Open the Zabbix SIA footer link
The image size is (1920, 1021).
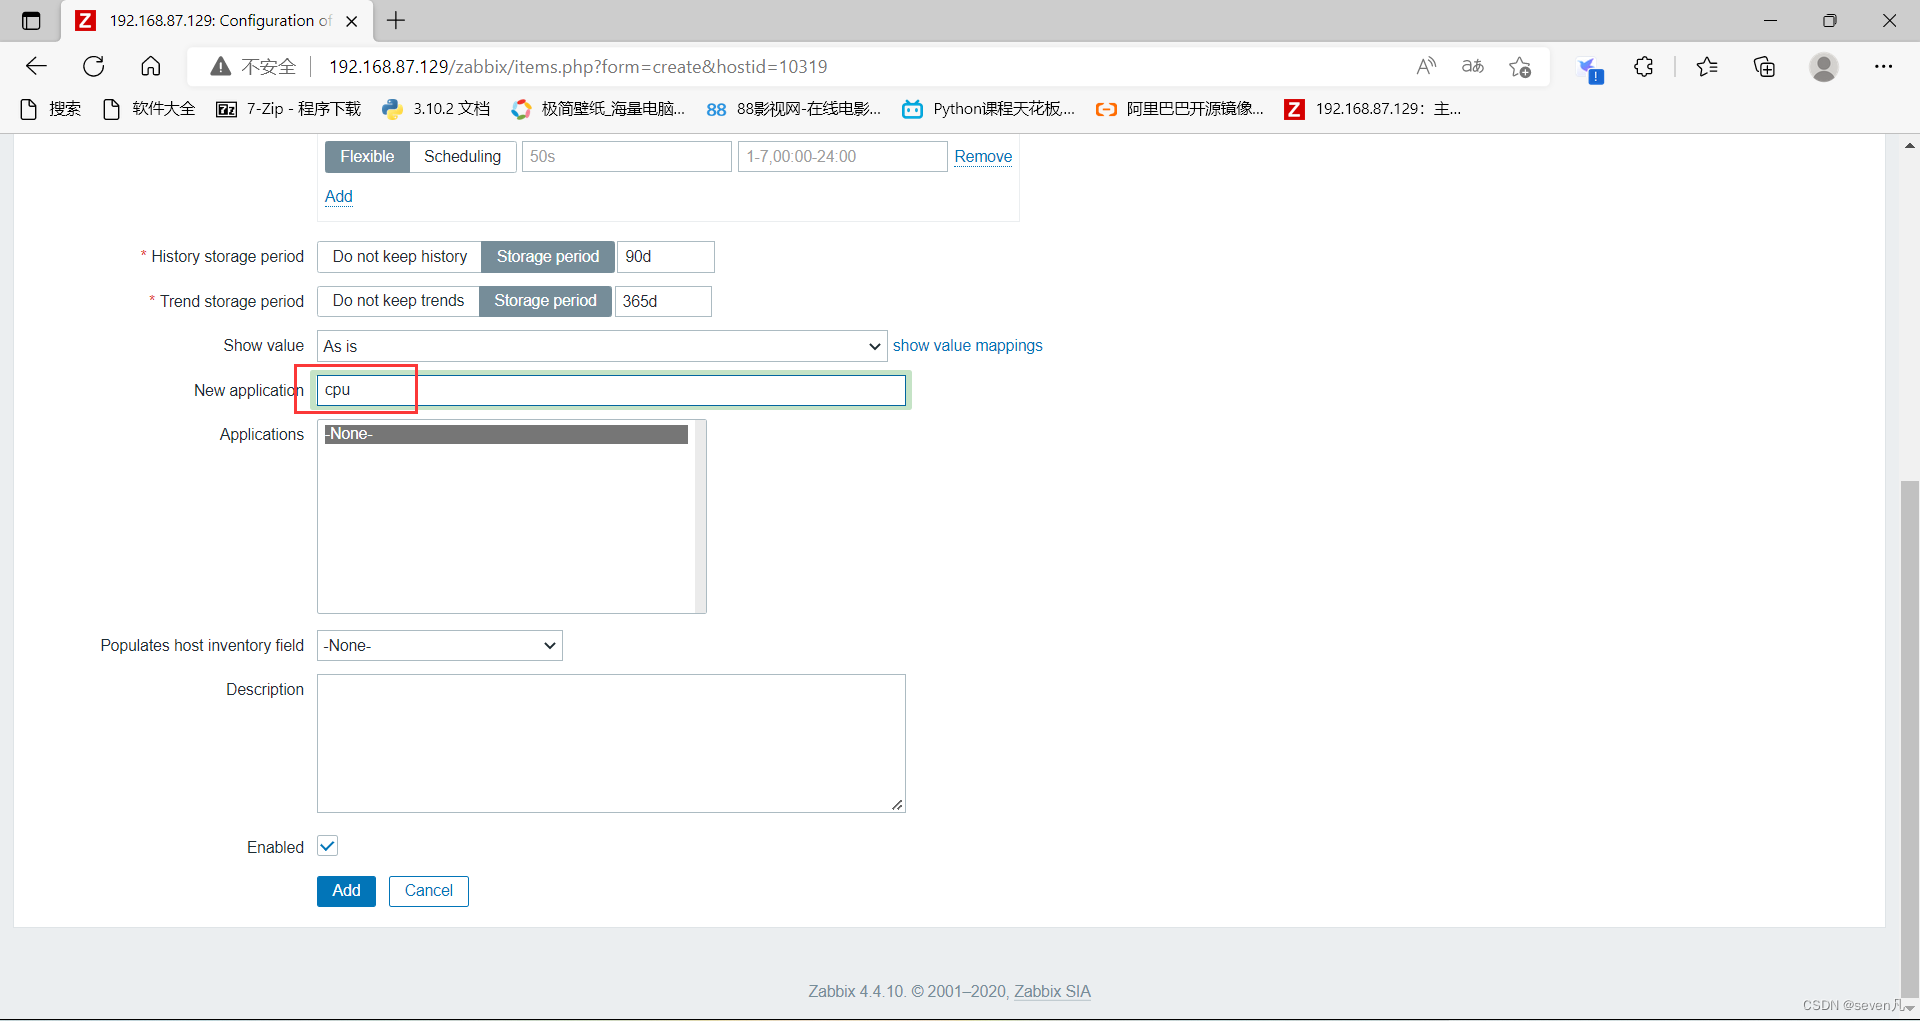(1052, 992)
